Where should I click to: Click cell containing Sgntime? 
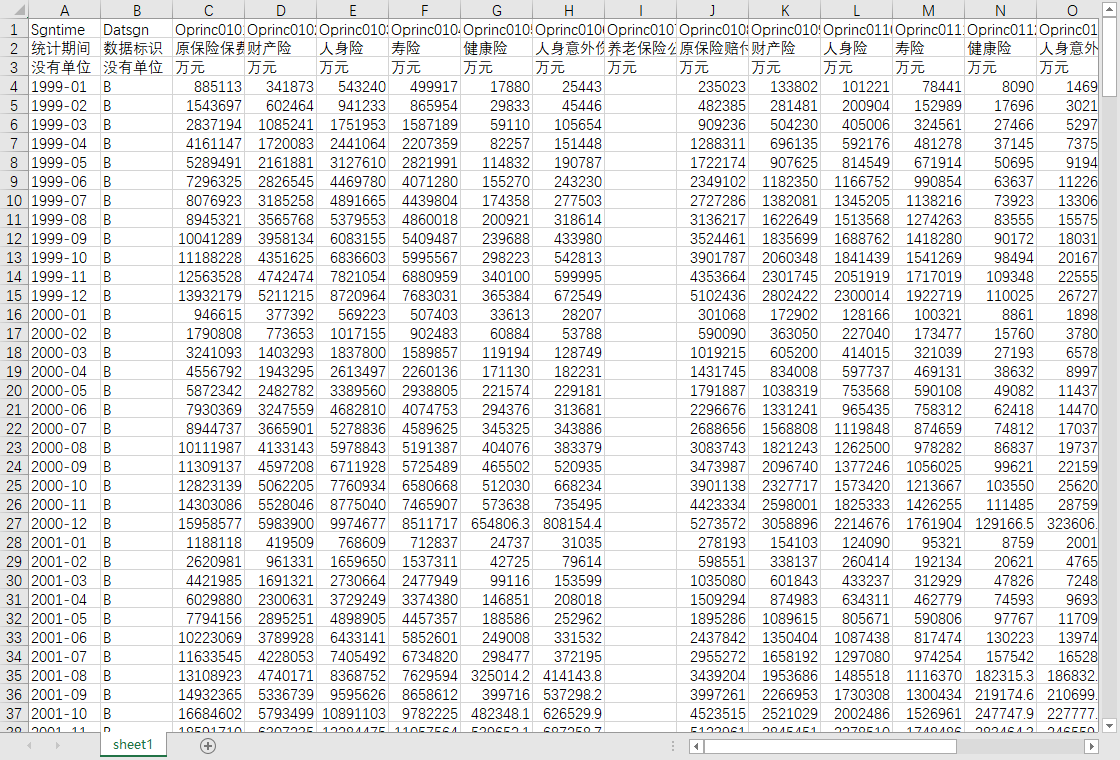click(64, 29)
